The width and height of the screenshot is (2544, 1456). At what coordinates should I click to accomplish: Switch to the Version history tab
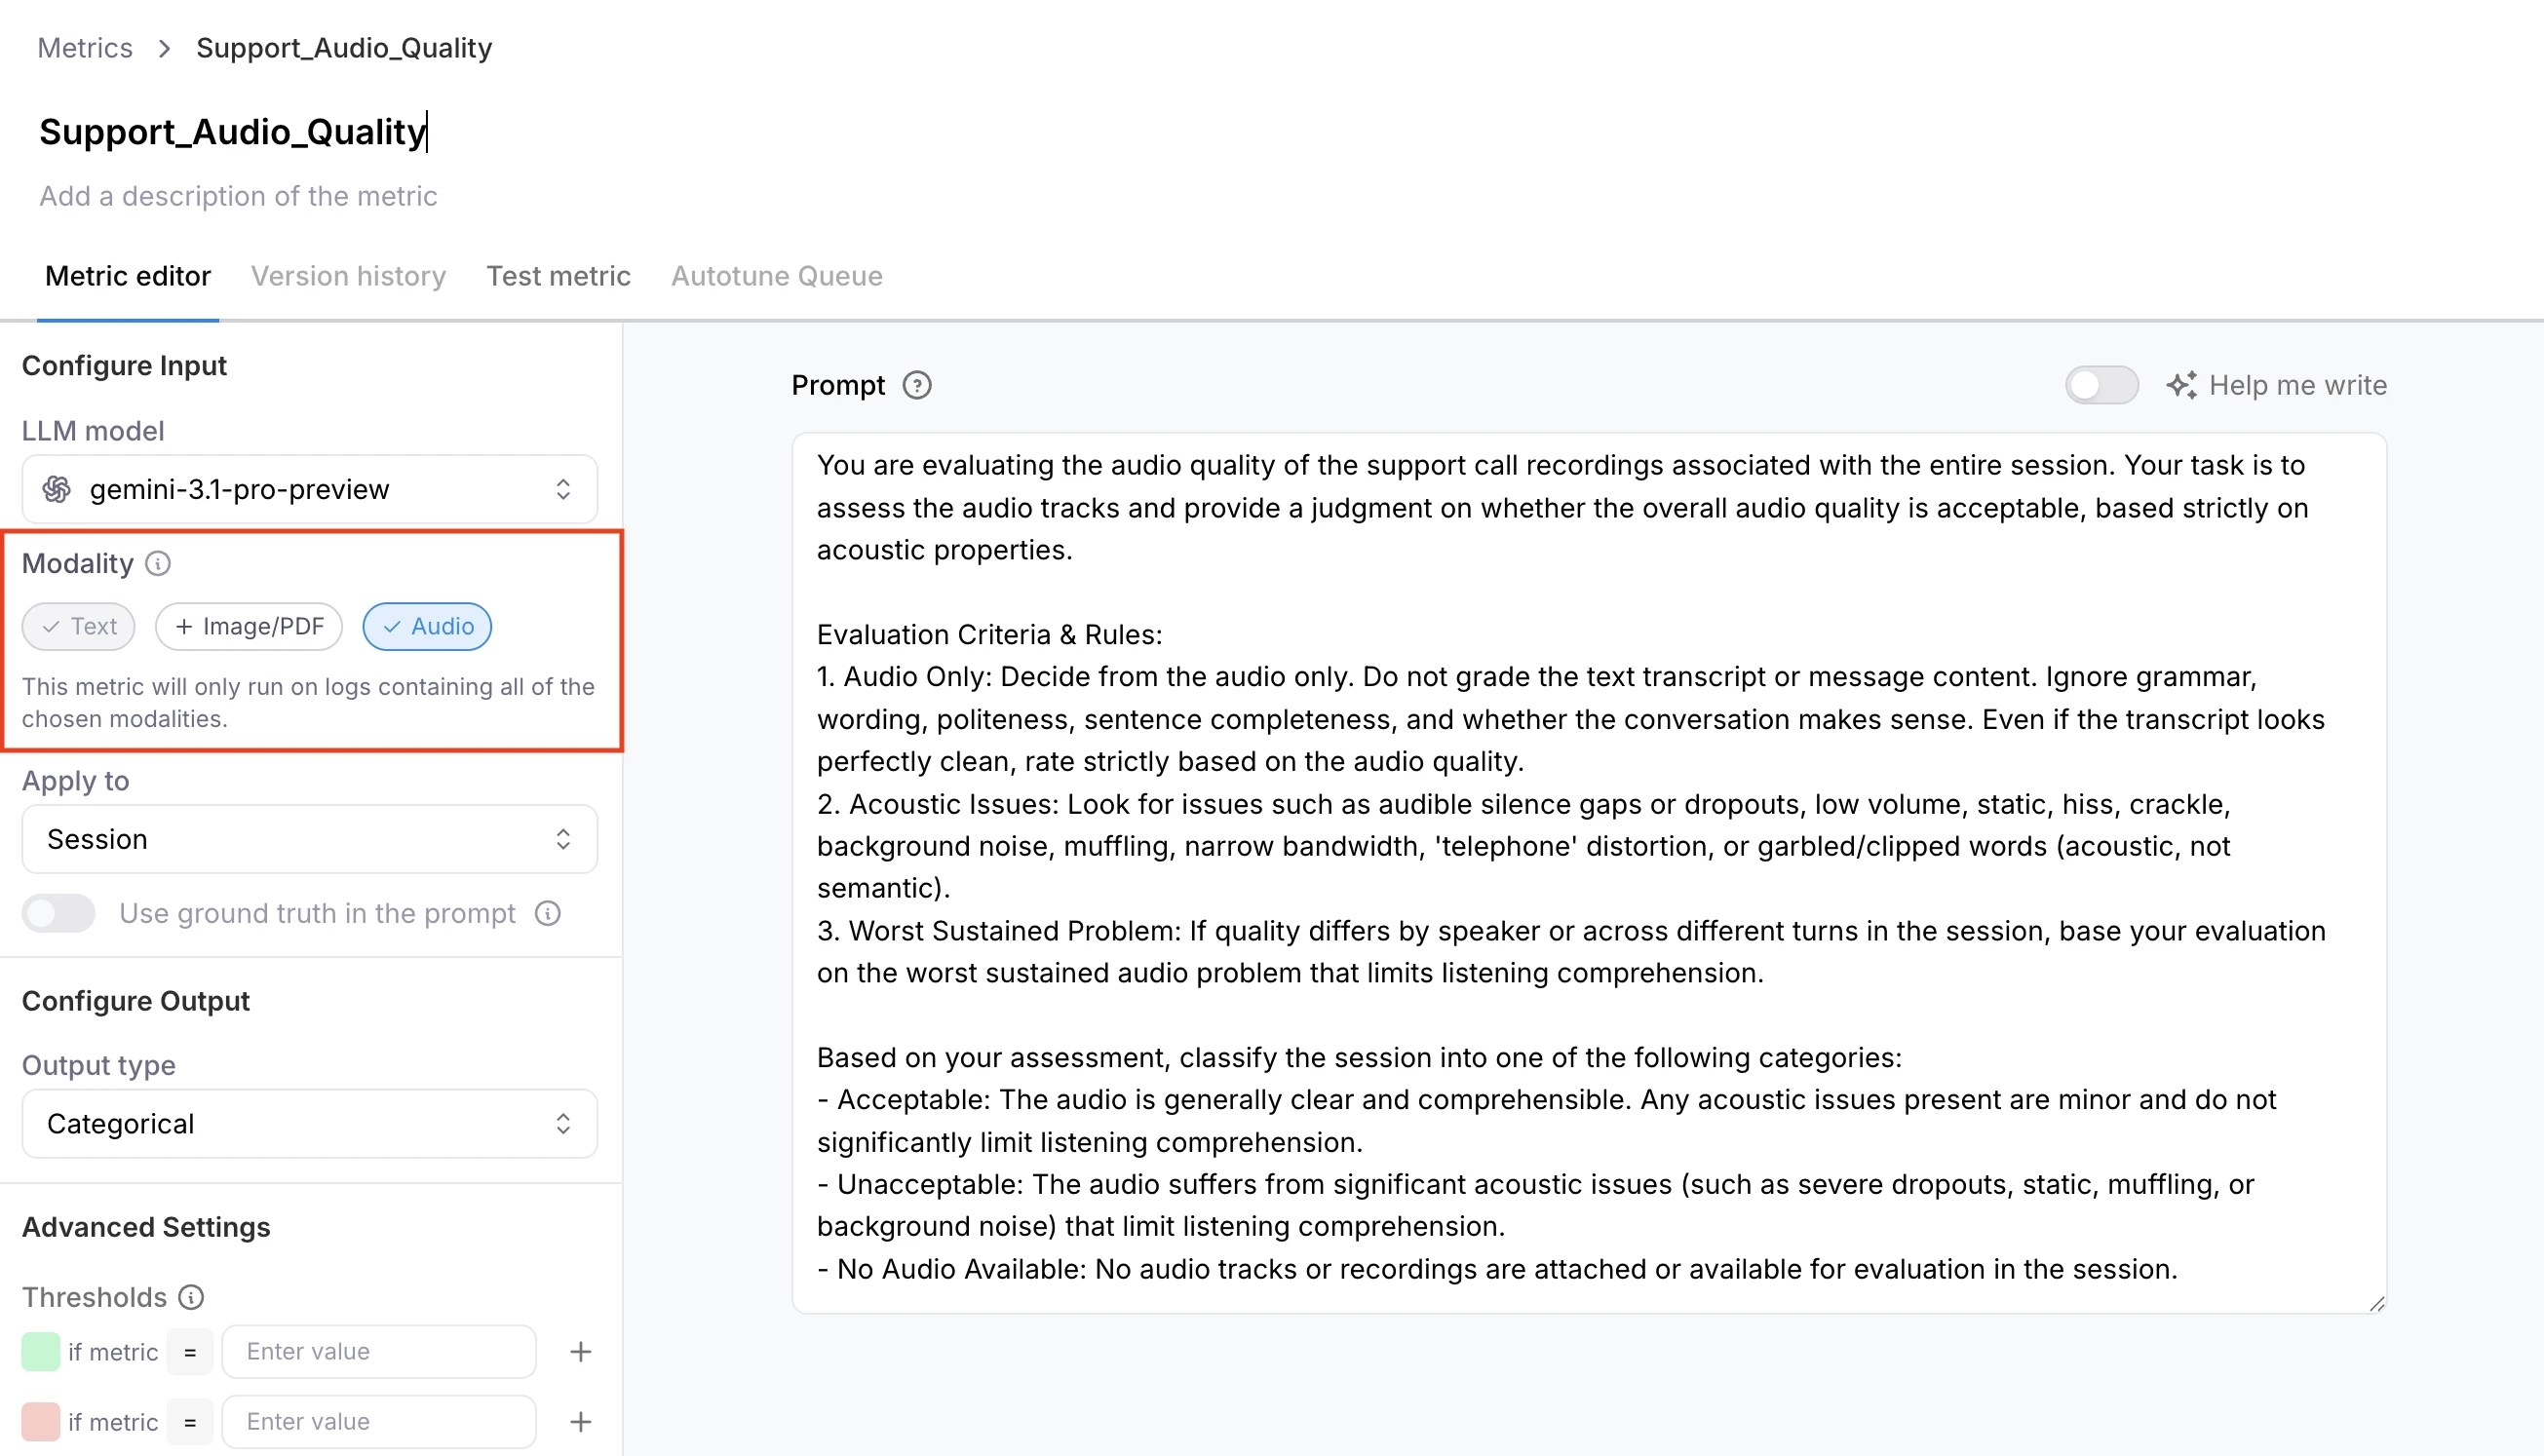(348, 276)
